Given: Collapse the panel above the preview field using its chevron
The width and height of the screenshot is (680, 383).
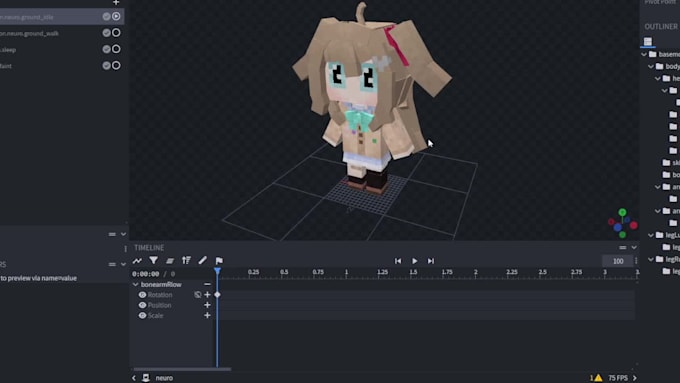Looking at the screenshot, I should [123, 264].
